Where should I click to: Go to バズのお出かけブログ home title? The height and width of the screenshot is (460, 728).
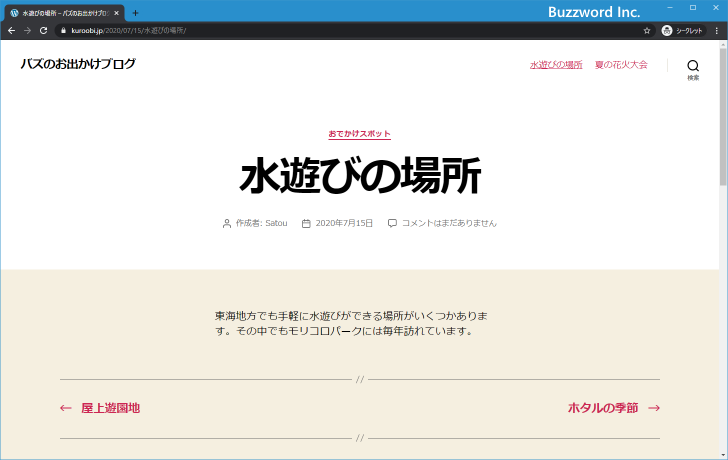coord(78,64)
